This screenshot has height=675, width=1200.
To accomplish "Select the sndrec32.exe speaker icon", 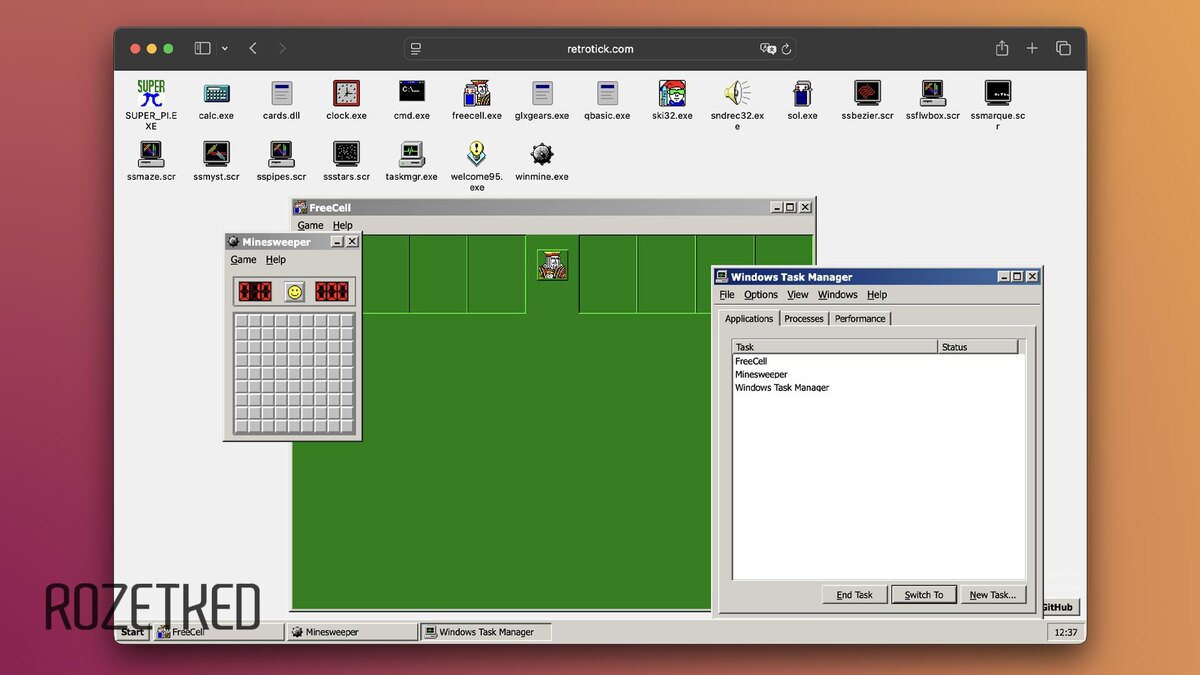I will [x=737, y=93].
